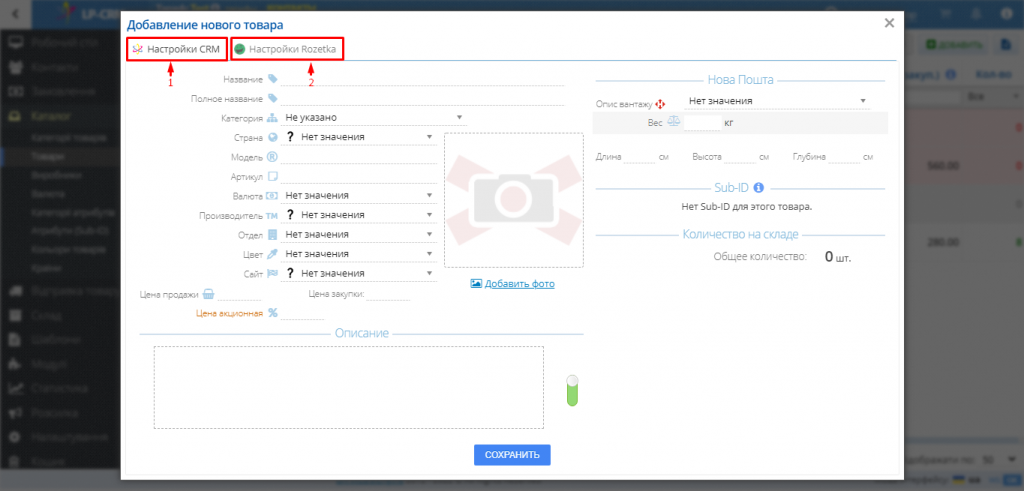The height and width of the screenshot is (491, 1024).
Task: Click the banknote icon next to Валюта
Action: point(272,196)
